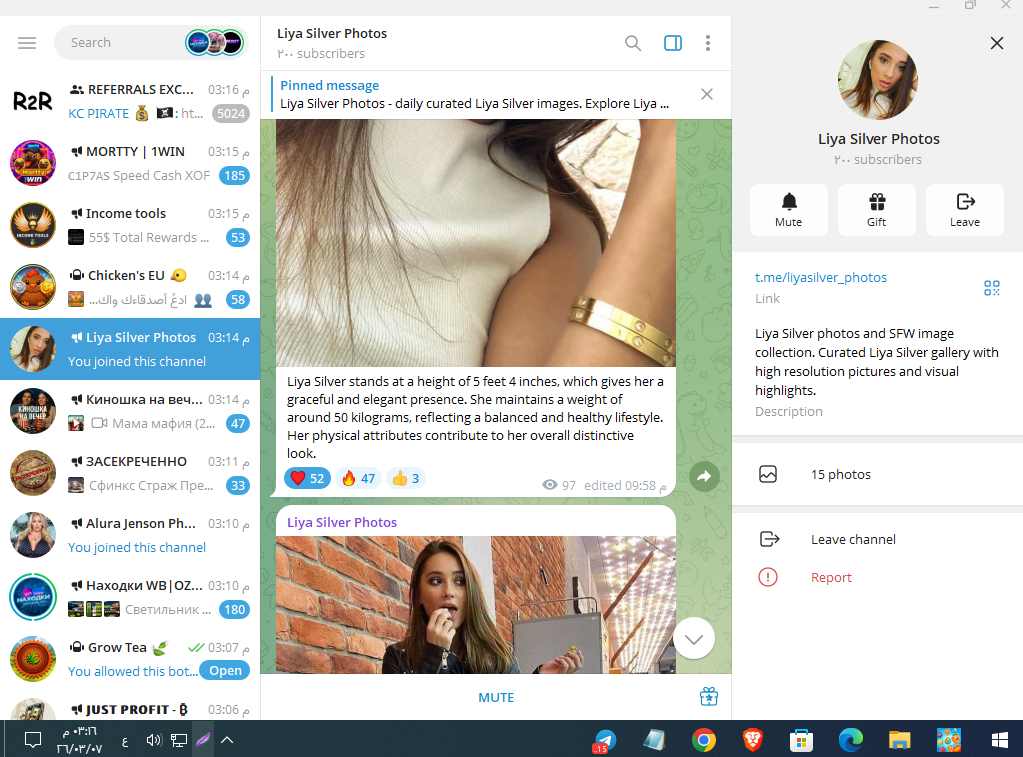Screen dimensions: 1023x757
Task: Expand hidden system tray icons
Action: pyautogui.click(x=226, y=740)
